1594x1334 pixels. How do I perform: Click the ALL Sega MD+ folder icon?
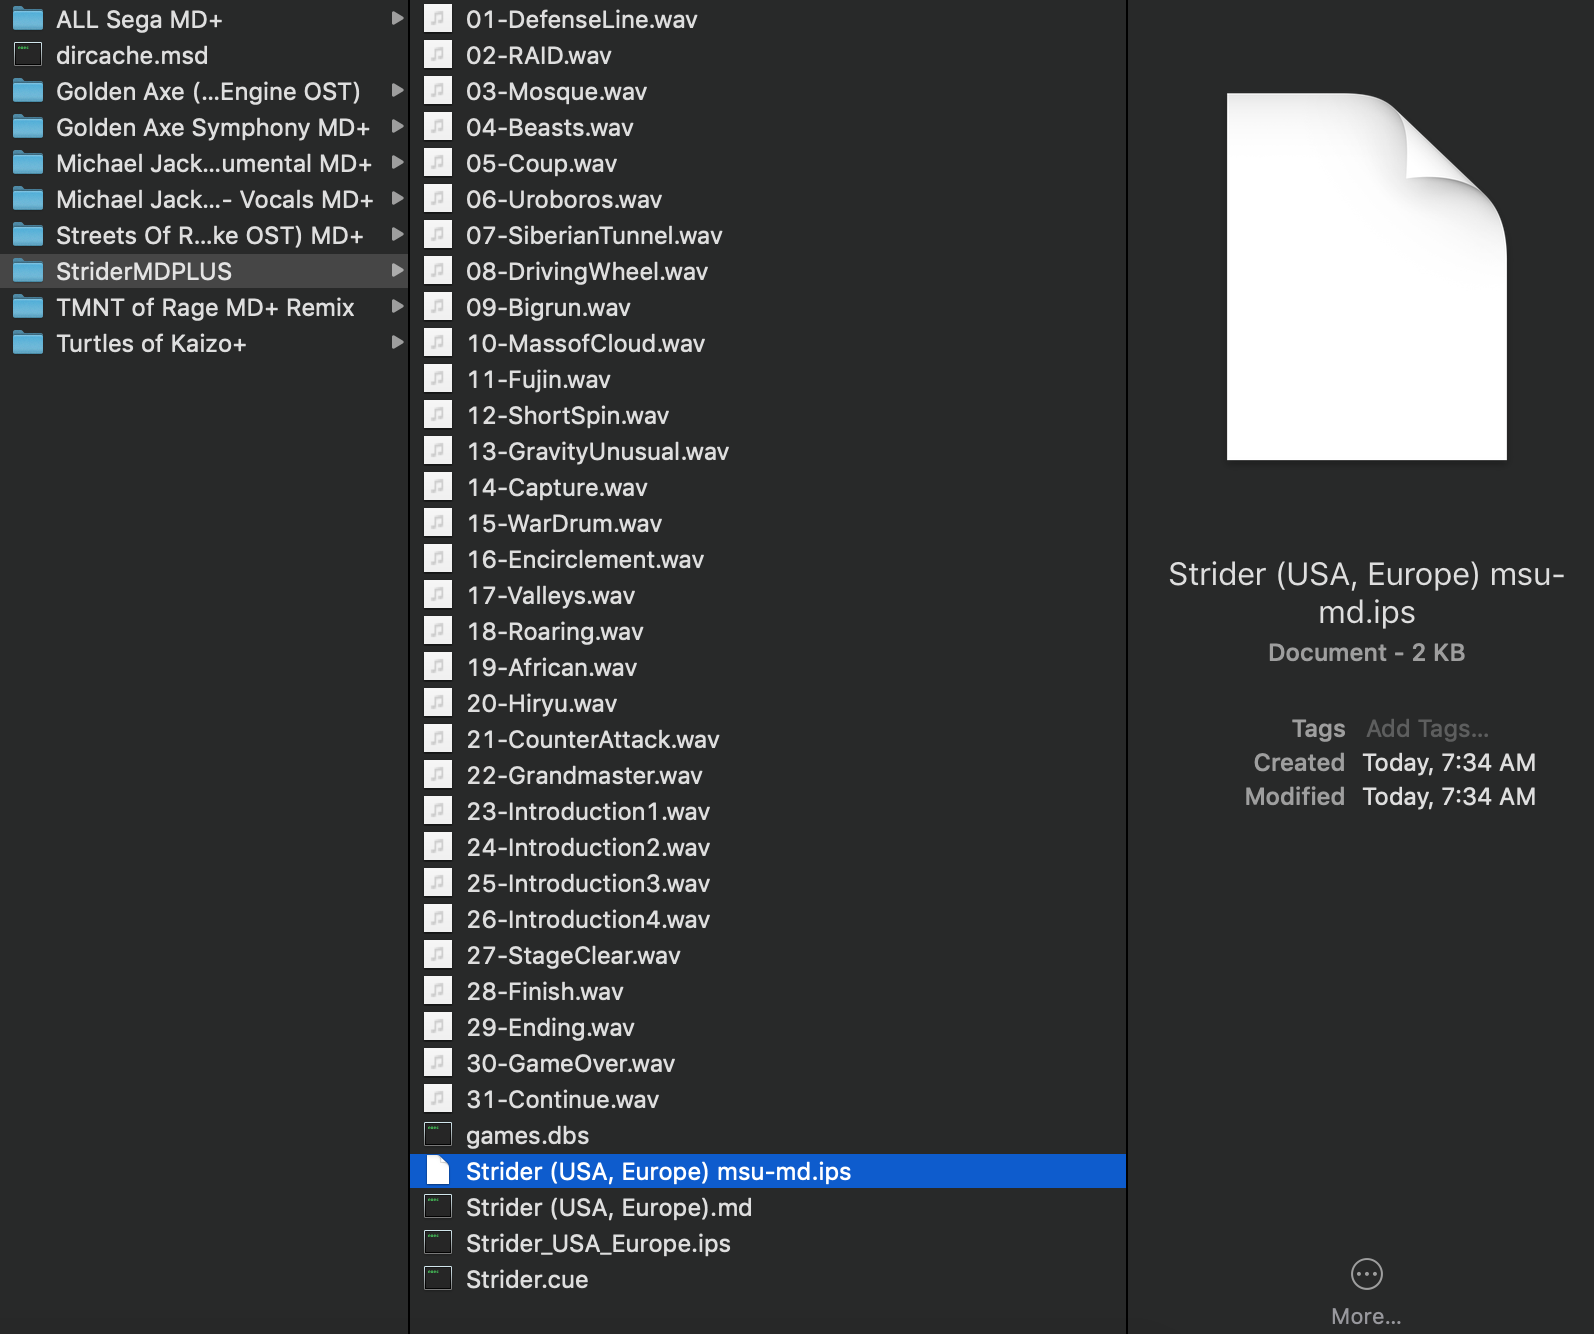click(x=27, y=19)
